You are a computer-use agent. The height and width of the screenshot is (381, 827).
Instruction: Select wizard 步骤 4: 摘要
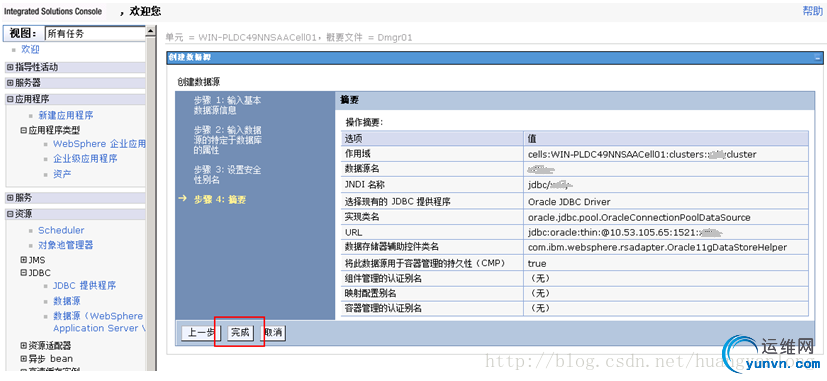tap(219, 199)
